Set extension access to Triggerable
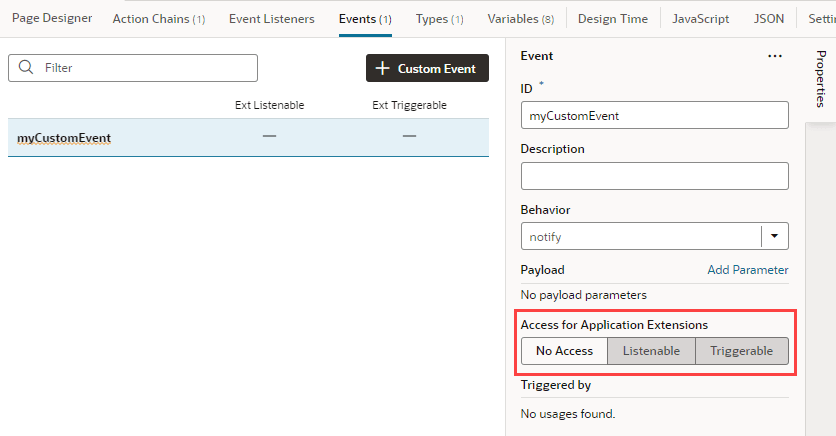The height and width of the screenshot is (436, 836). click(x=742, y=351)
